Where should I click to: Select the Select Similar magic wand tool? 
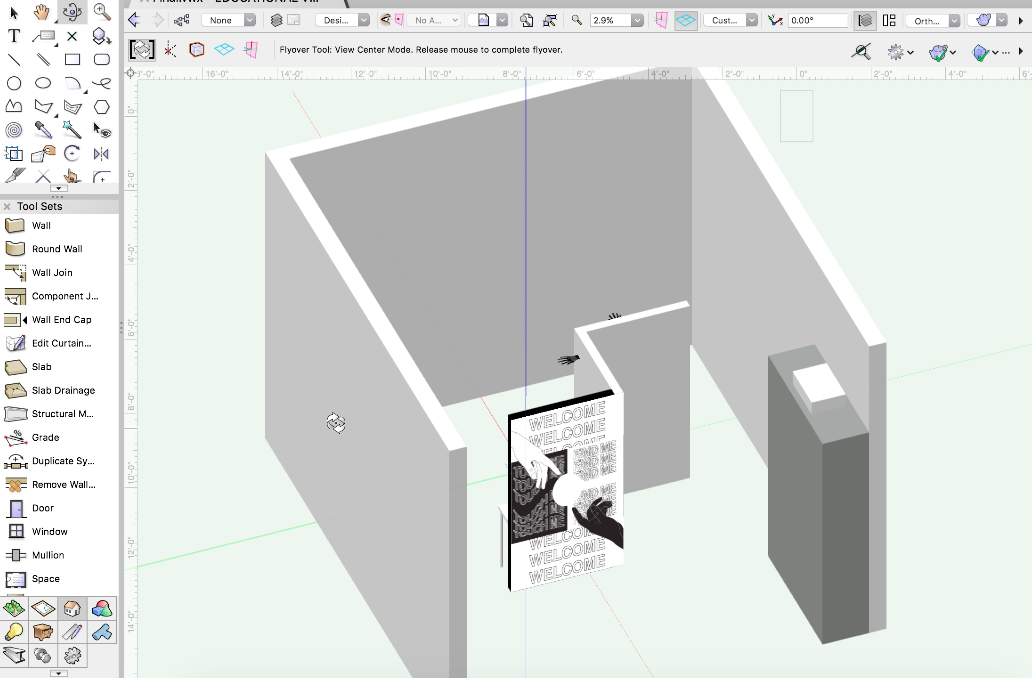click(x=72, y=130)
